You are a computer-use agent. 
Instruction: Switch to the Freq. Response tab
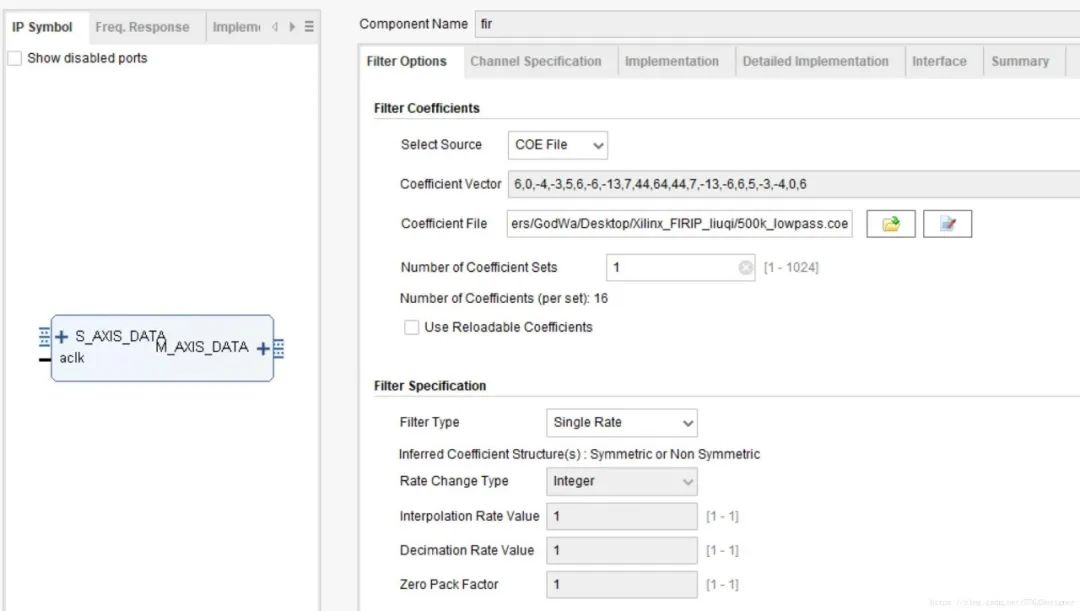(142, 27)
